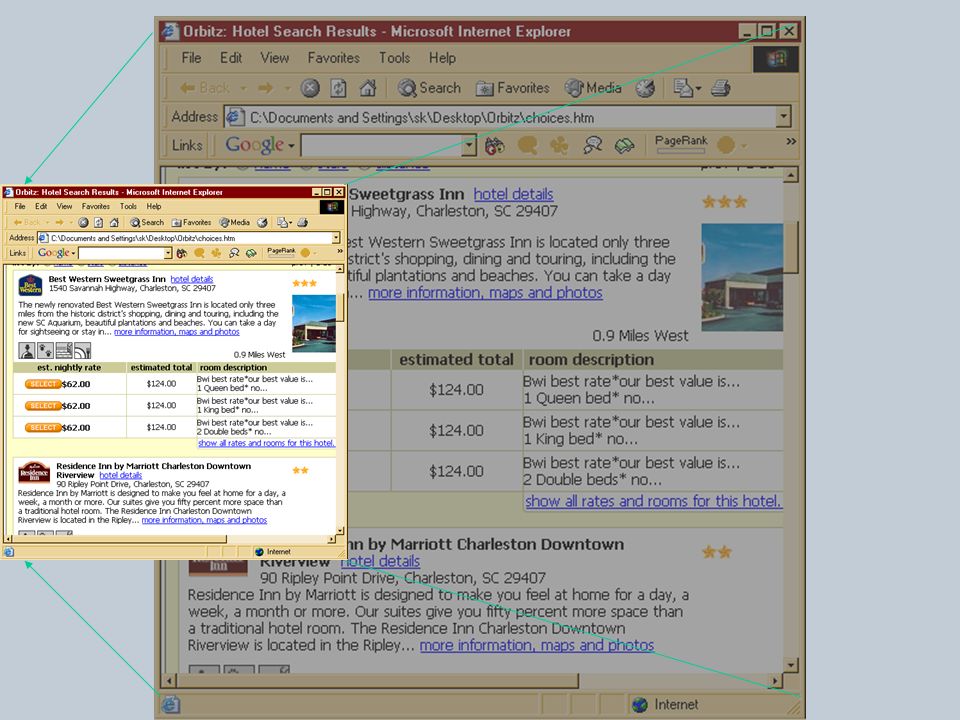This screenshot has height=720, width=960.
Task: Click the Best Western hotel photo in small window
Action: pyautogui.click(x=314, y=323)
